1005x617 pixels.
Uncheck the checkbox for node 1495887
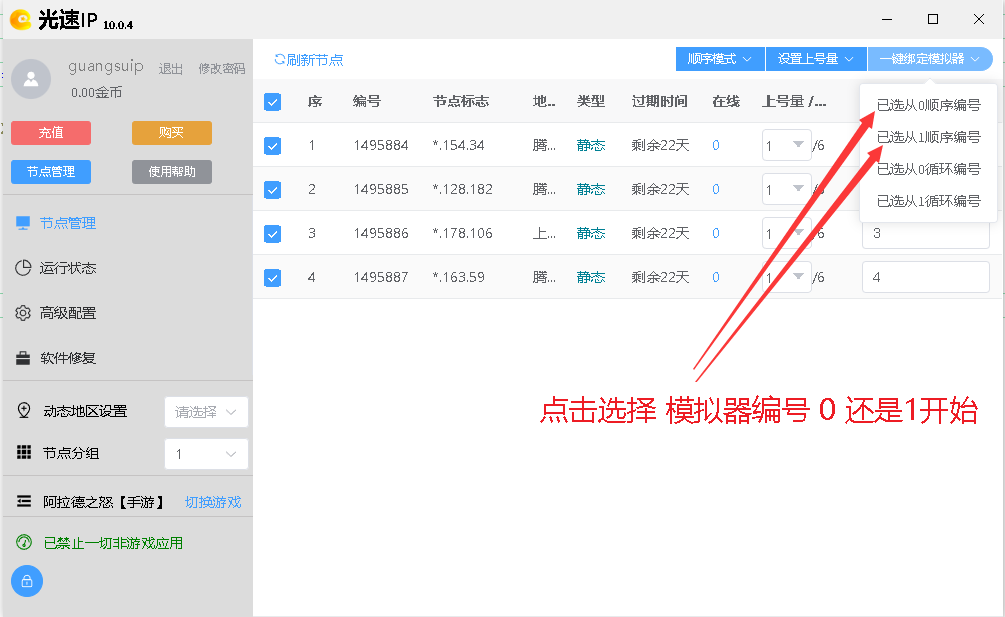(272, 277)
